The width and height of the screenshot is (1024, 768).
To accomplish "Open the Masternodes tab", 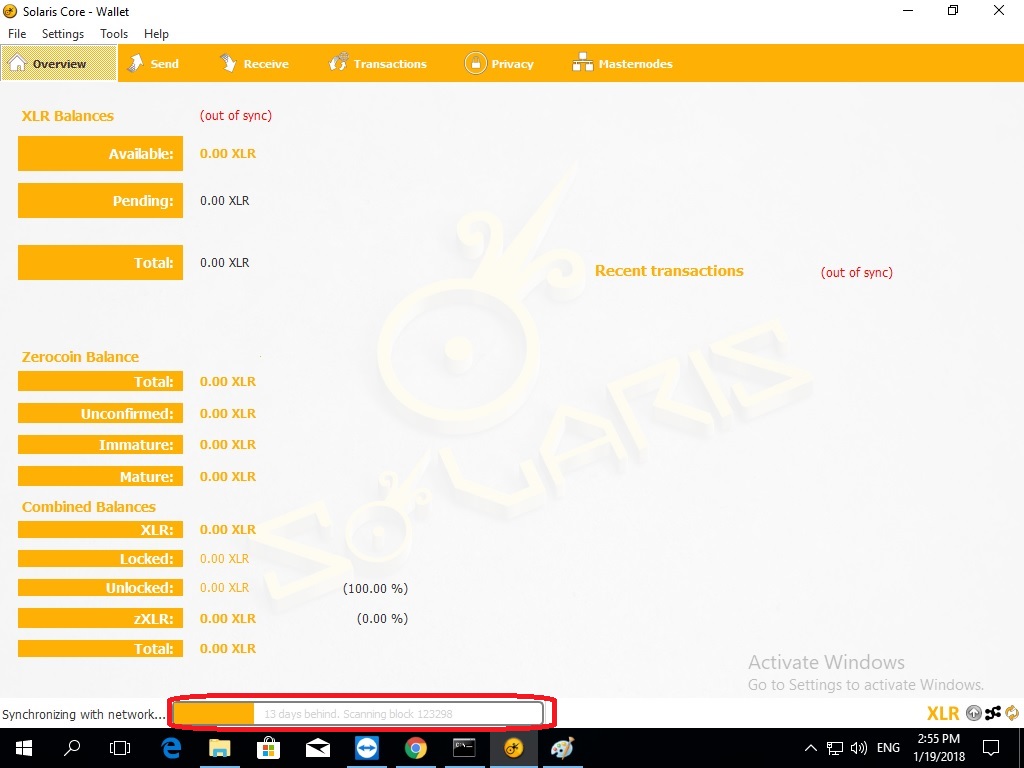I will pyautogui.click(x=622, y=63).
